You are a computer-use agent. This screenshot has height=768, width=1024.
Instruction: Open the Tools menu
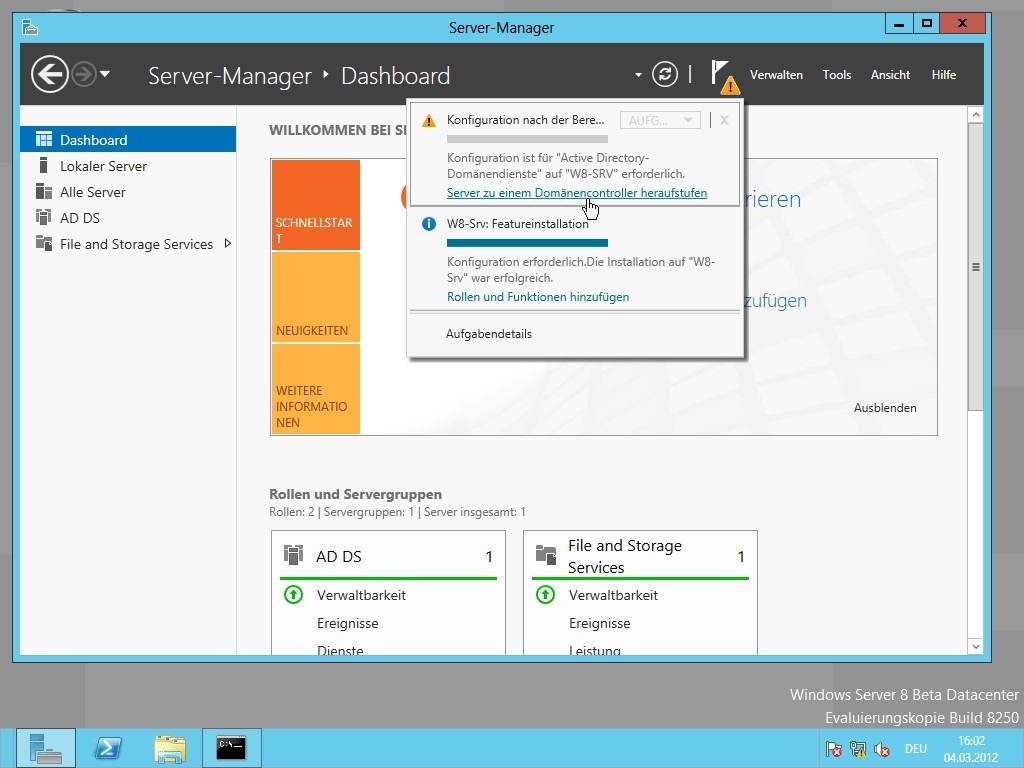(837, 74)
